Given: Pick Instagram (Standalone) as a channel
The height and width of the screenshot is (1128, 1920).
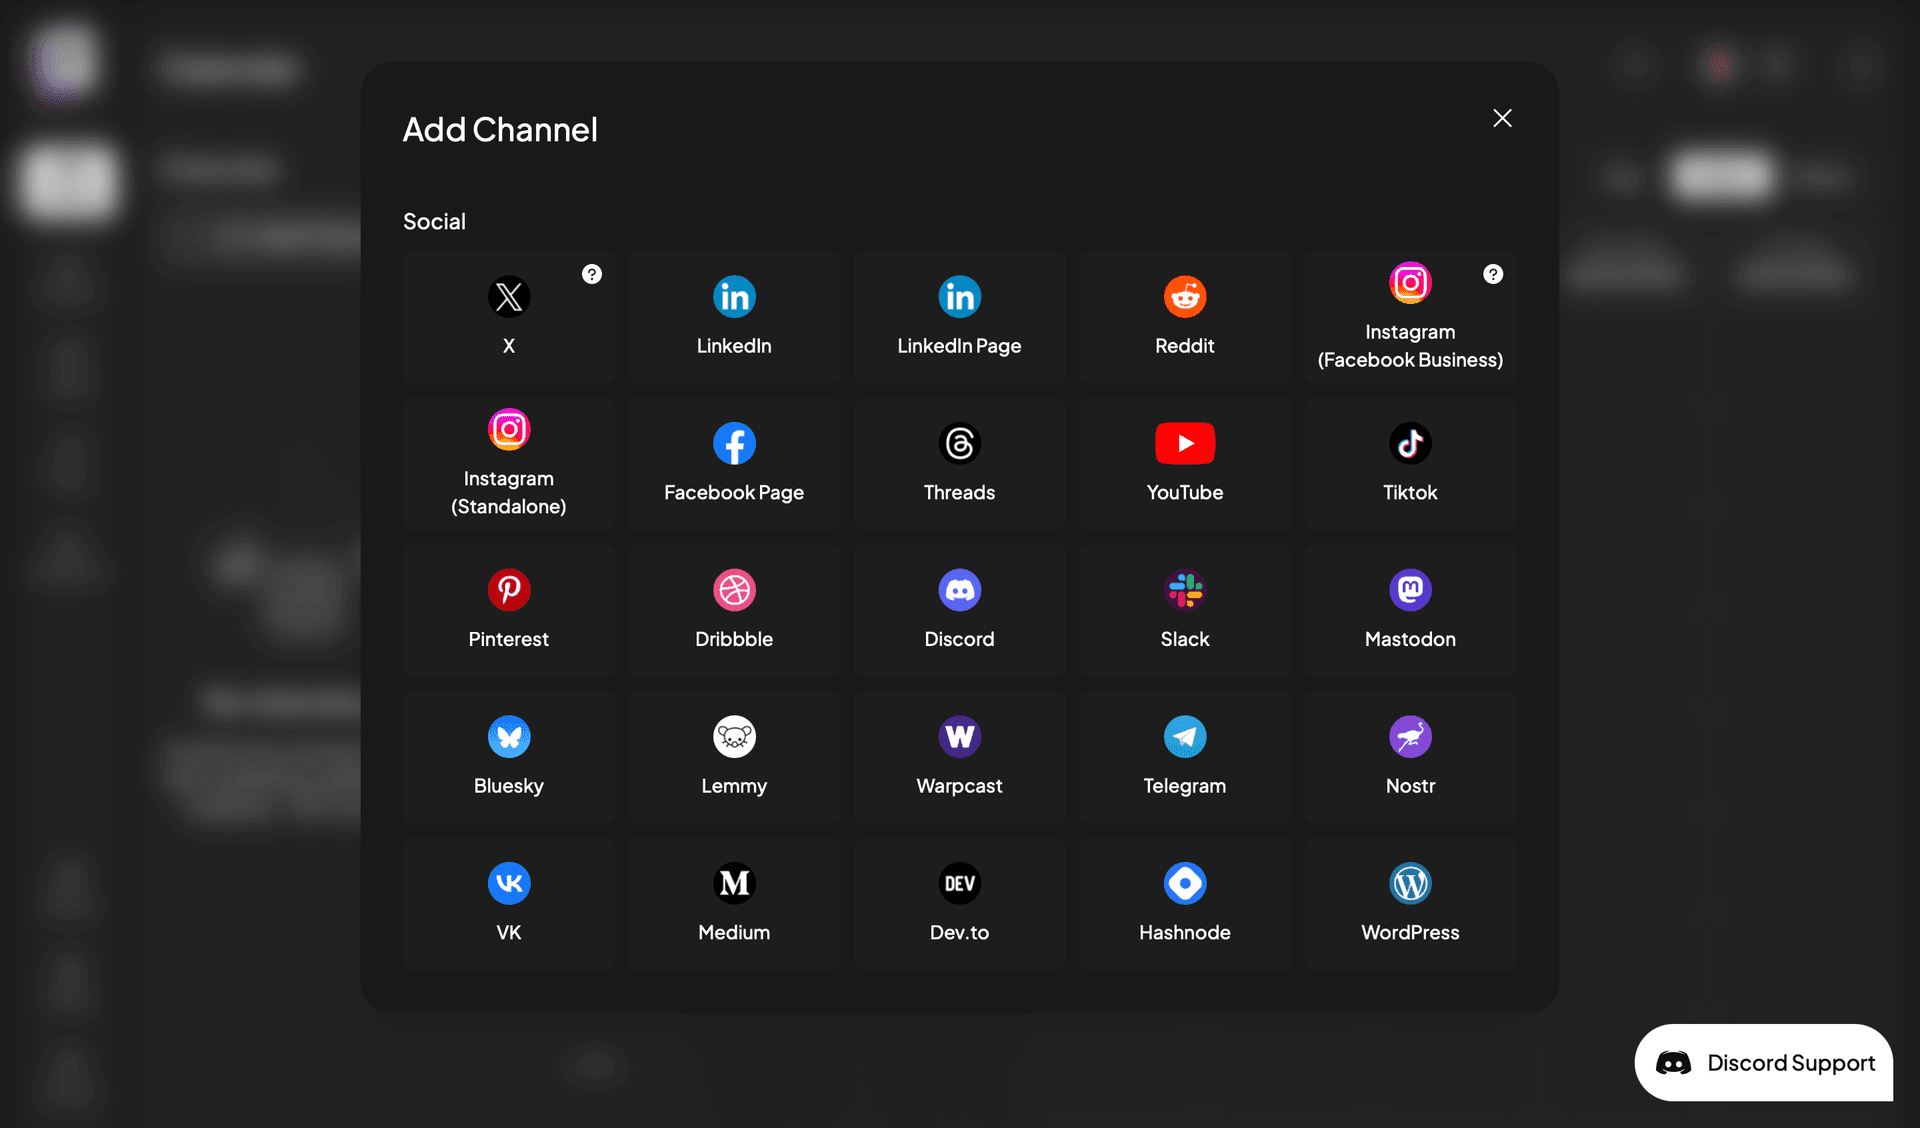Looking at the screenshot, I should pos(508,463).
